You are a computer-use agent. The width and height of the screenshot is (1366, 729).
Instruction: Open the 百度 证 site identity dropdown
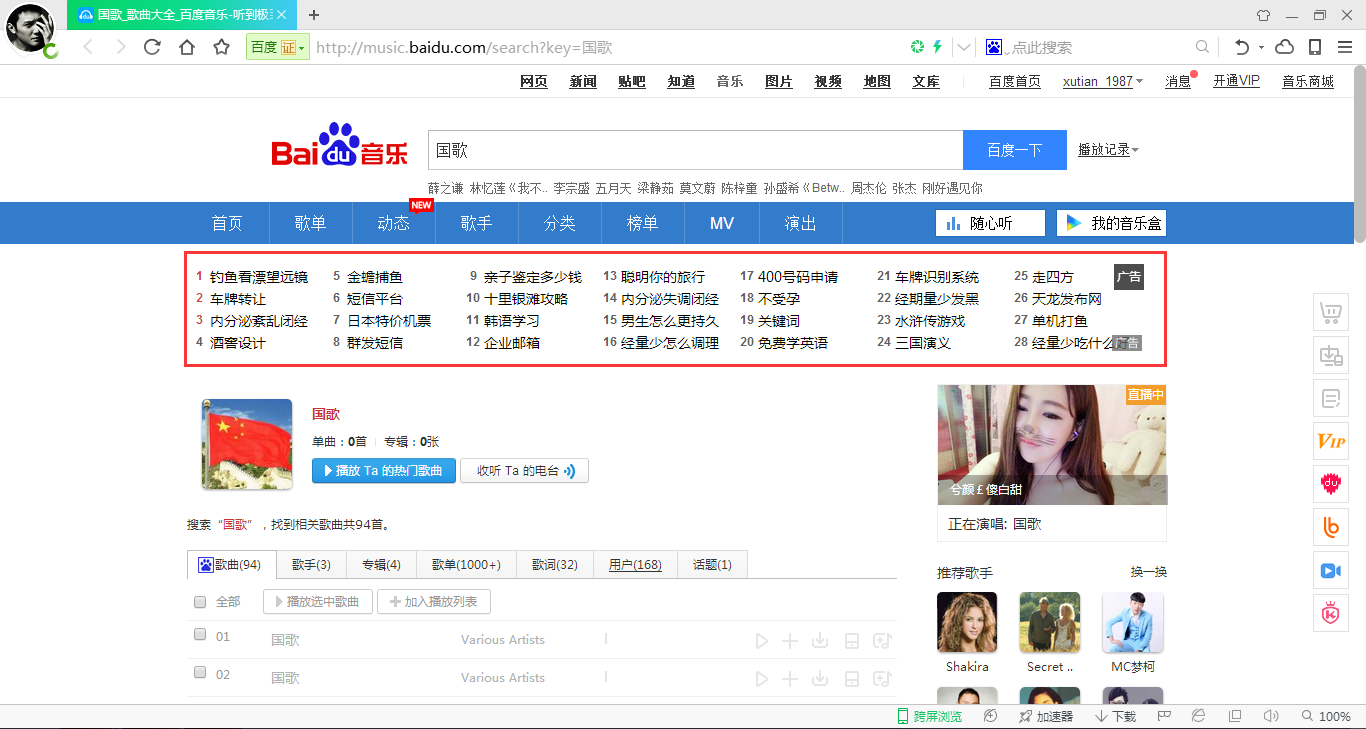point(277,47)
